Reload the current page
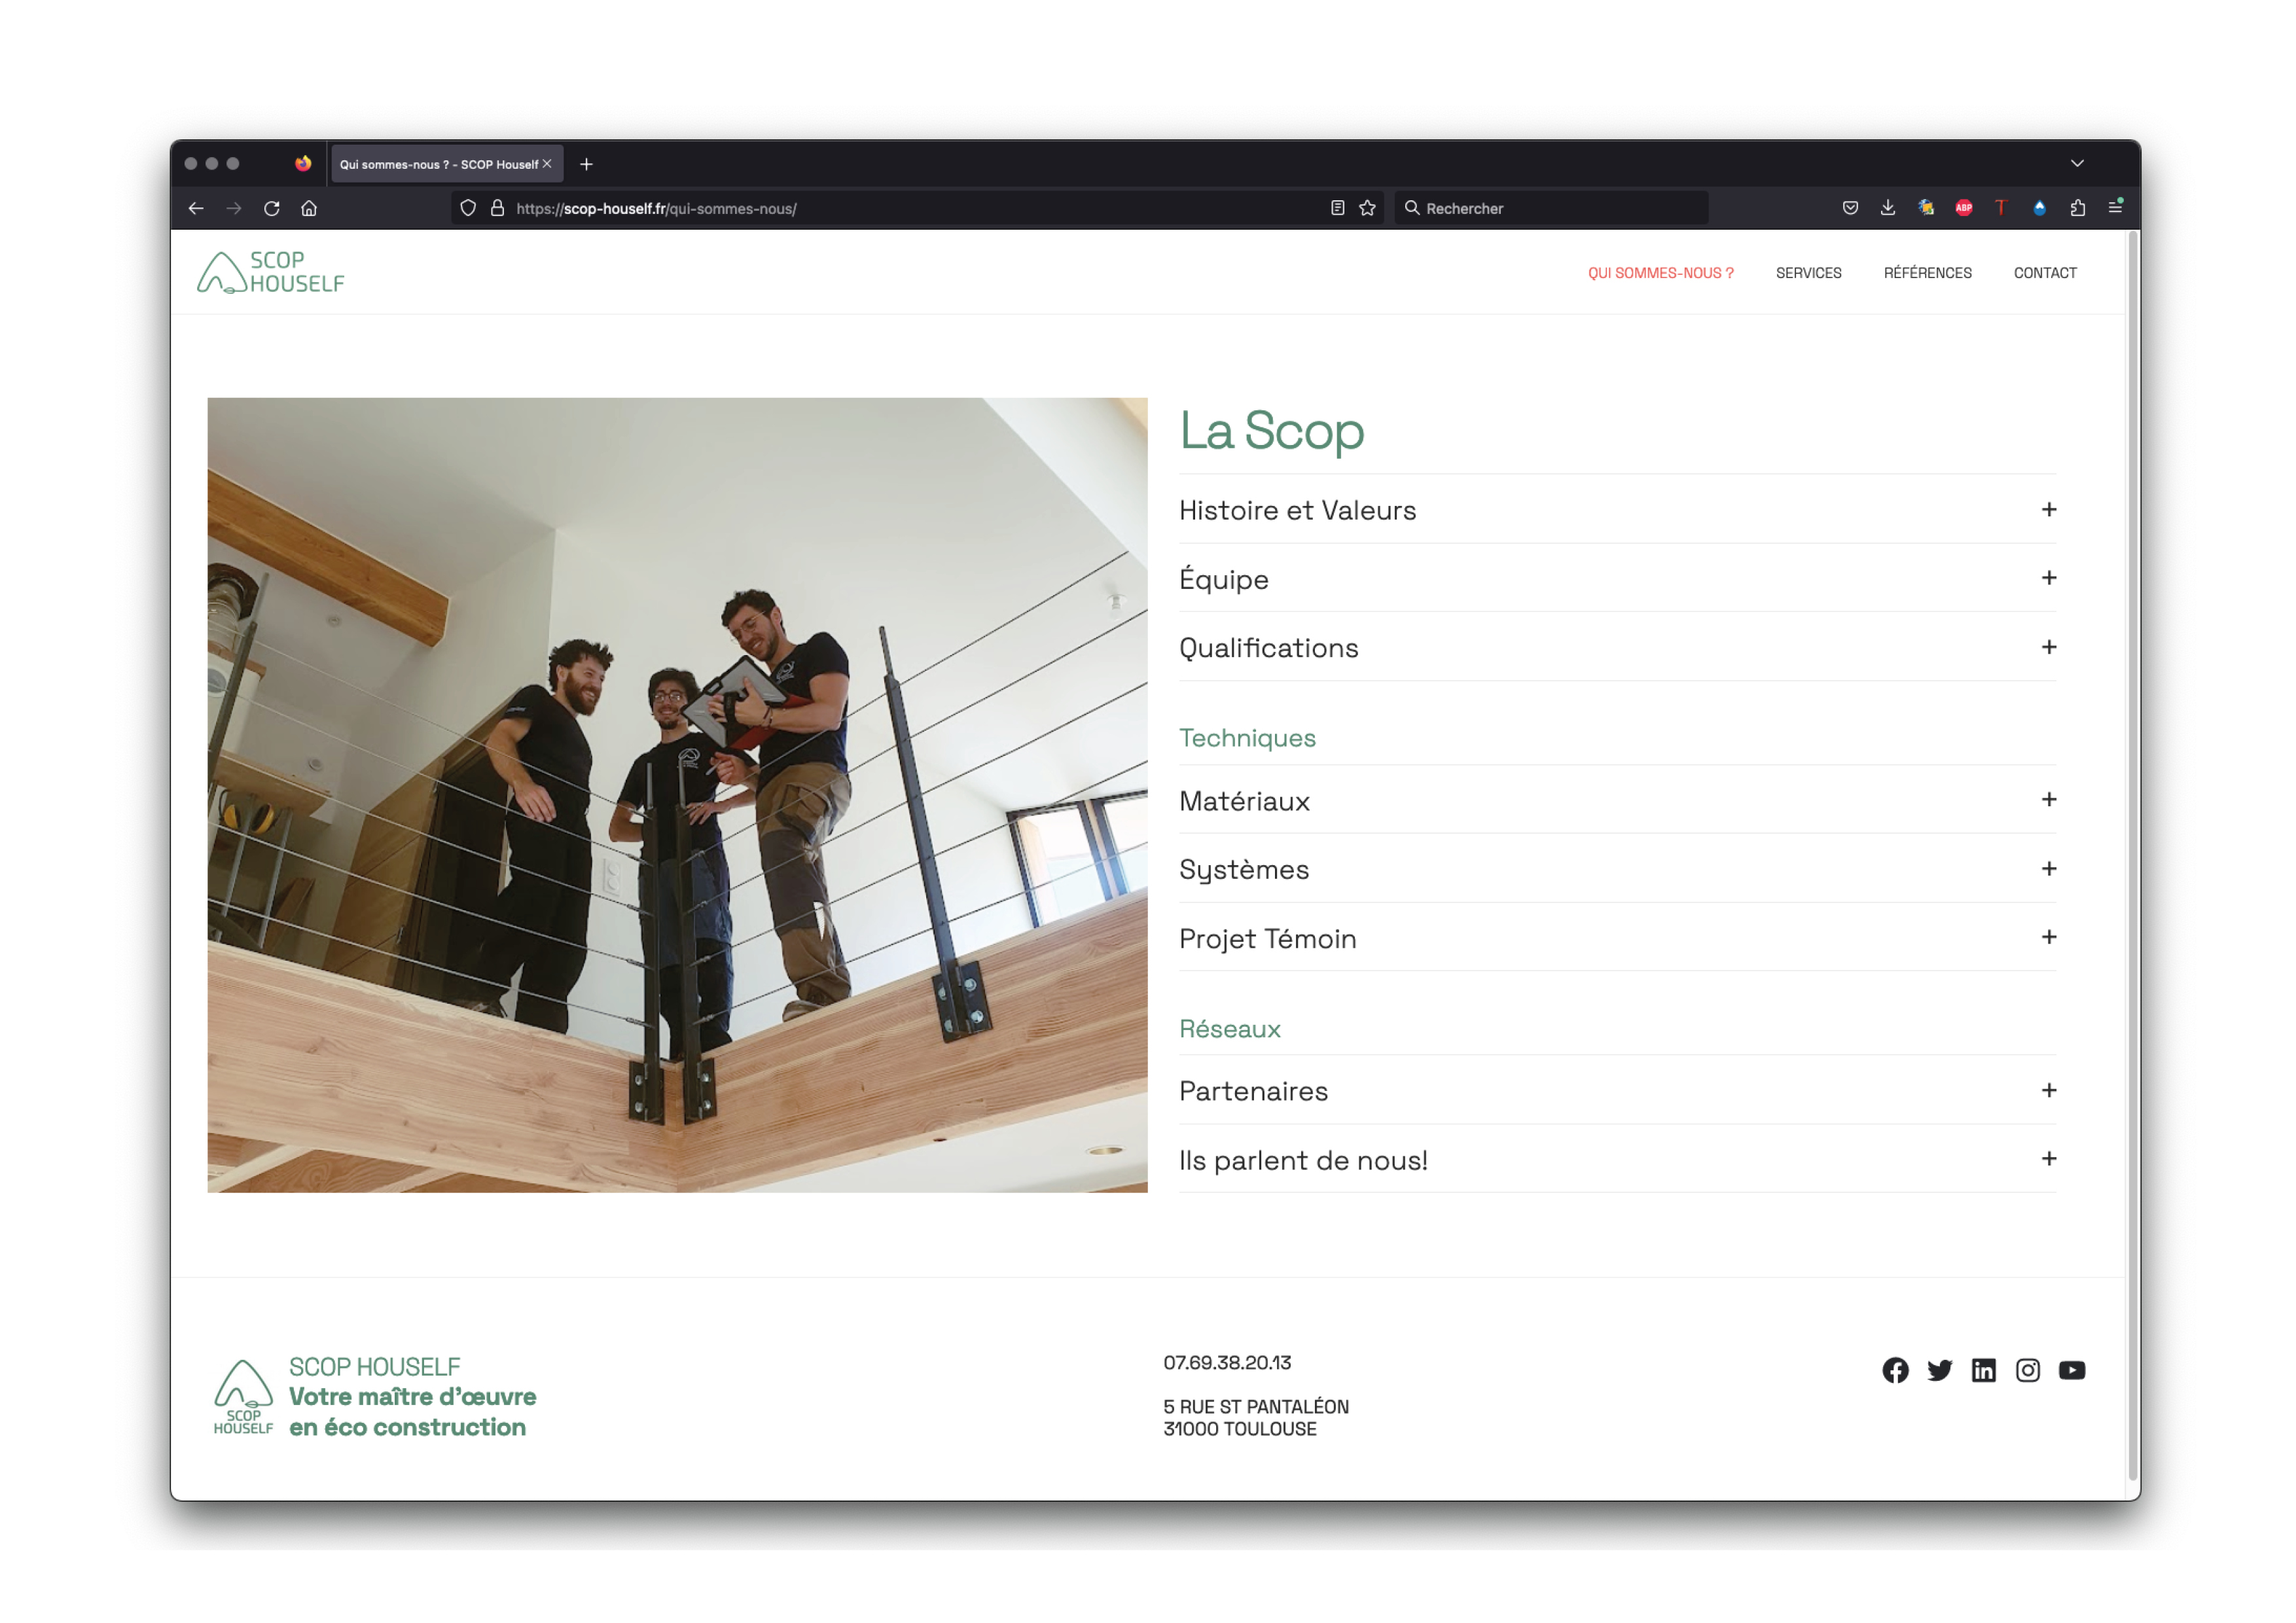This screenshot has height=1623, width=2296. pos(271,208)
